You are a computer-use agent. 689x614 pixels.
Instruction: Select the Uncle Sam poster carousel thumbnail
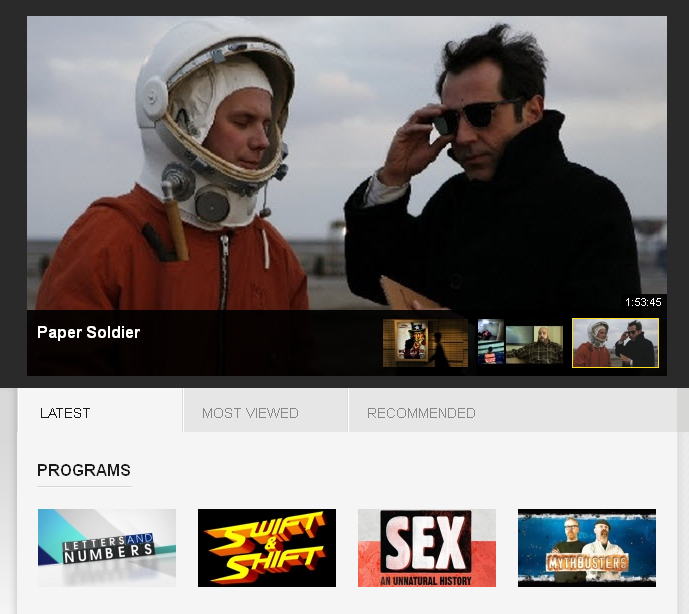click(425, 343)
